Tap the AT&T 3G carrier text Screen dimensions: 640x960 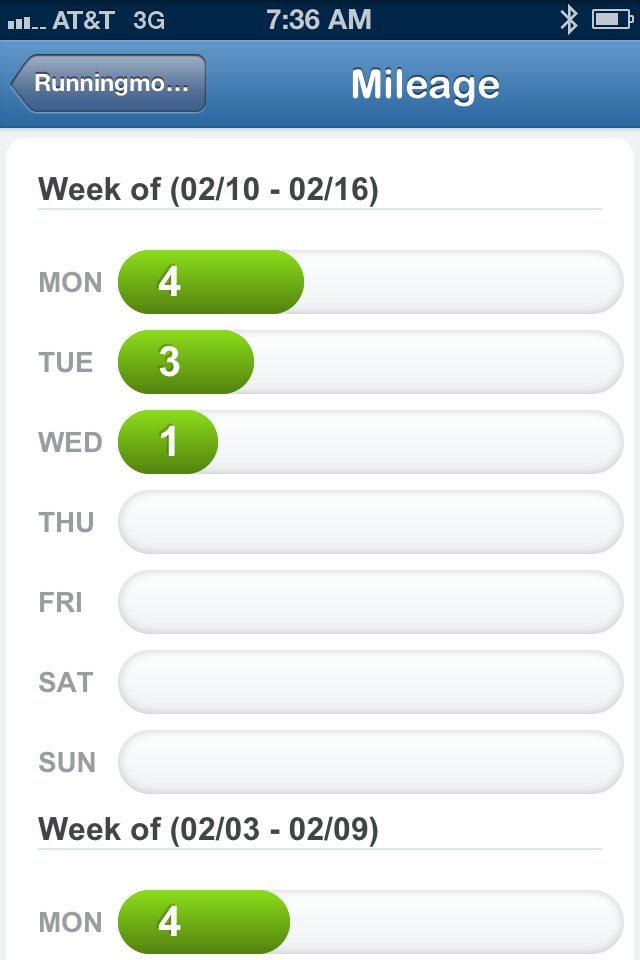[108, 20]
